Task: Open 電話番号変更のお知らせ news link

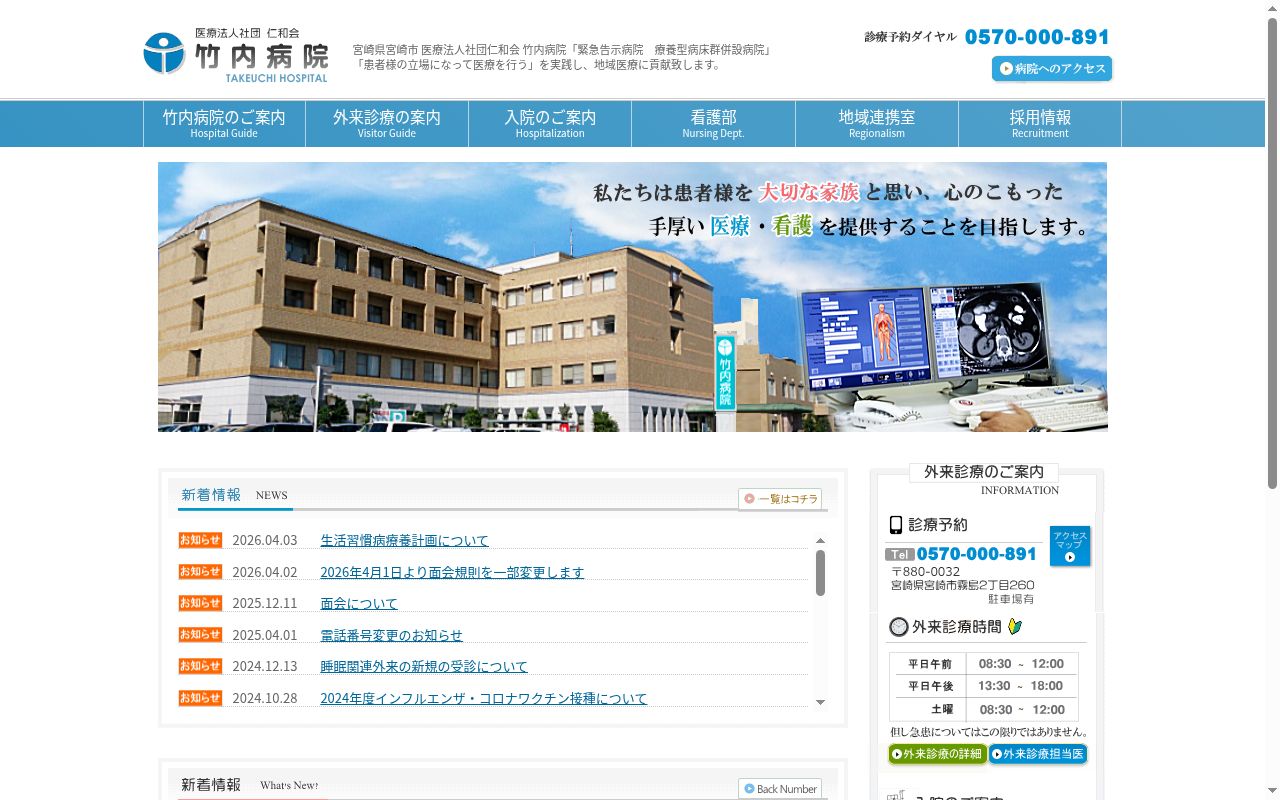Action: pos(391,635)
